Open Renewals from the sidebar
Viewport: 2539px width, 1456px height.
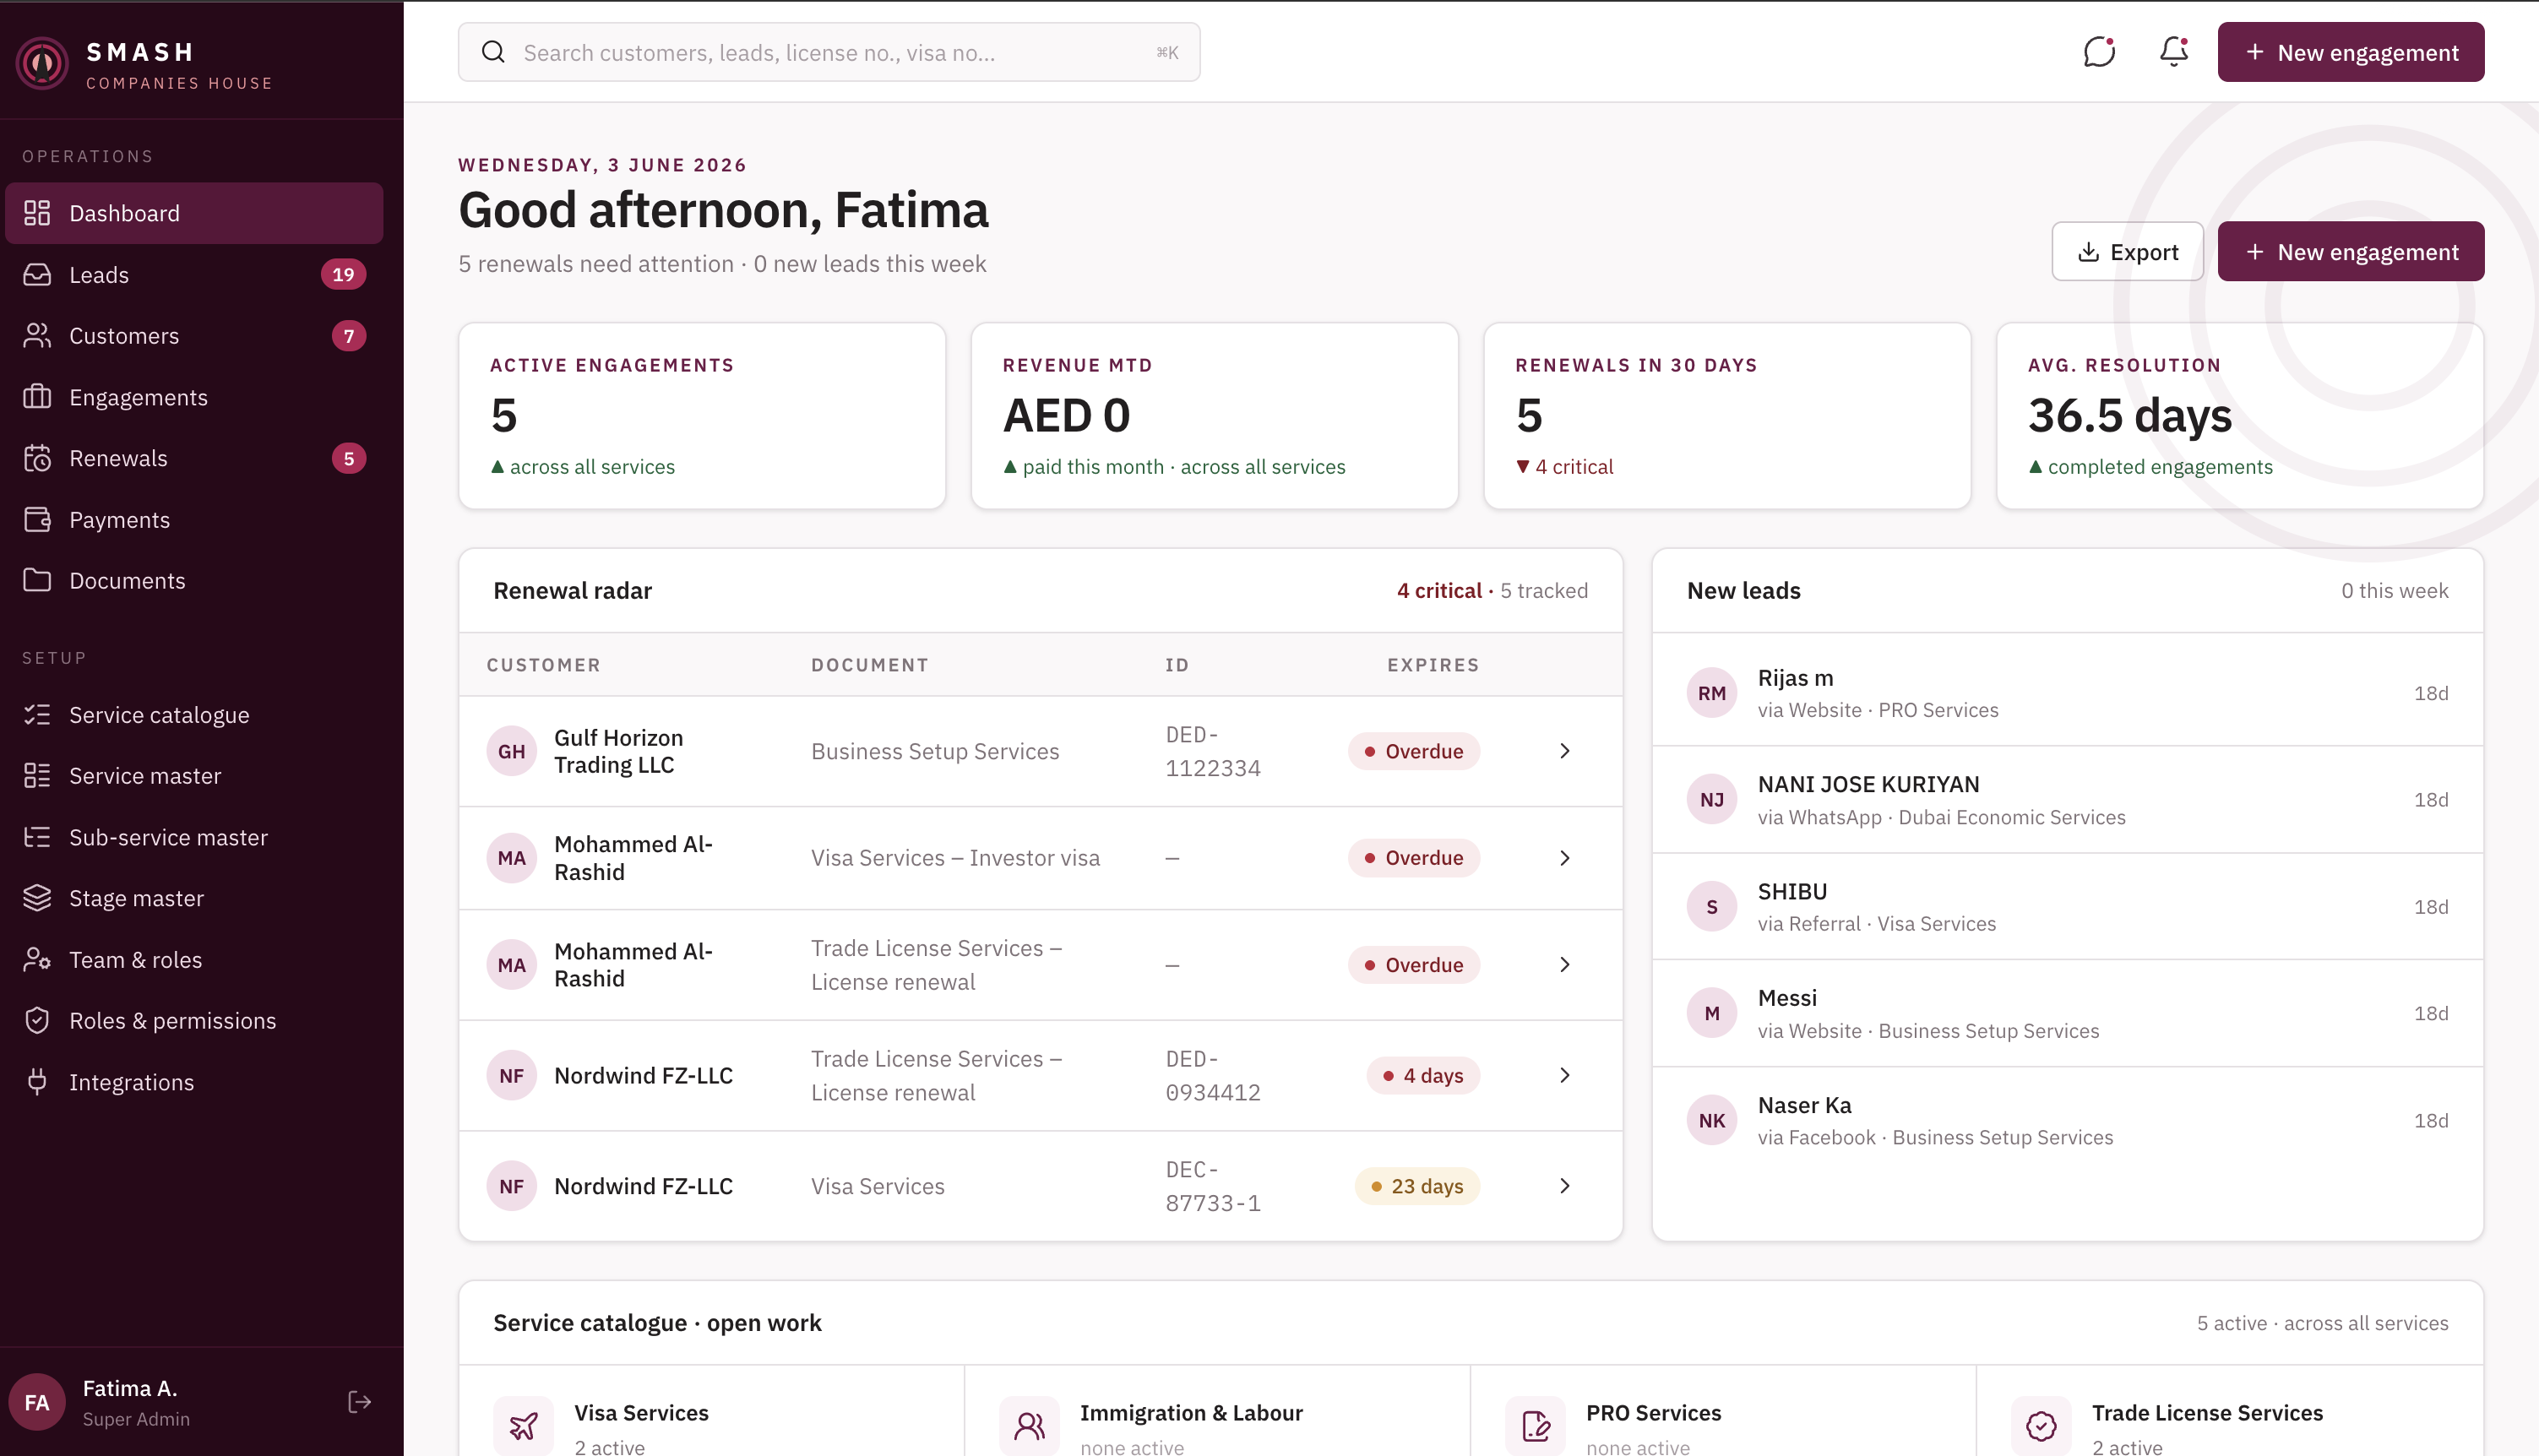194,458
